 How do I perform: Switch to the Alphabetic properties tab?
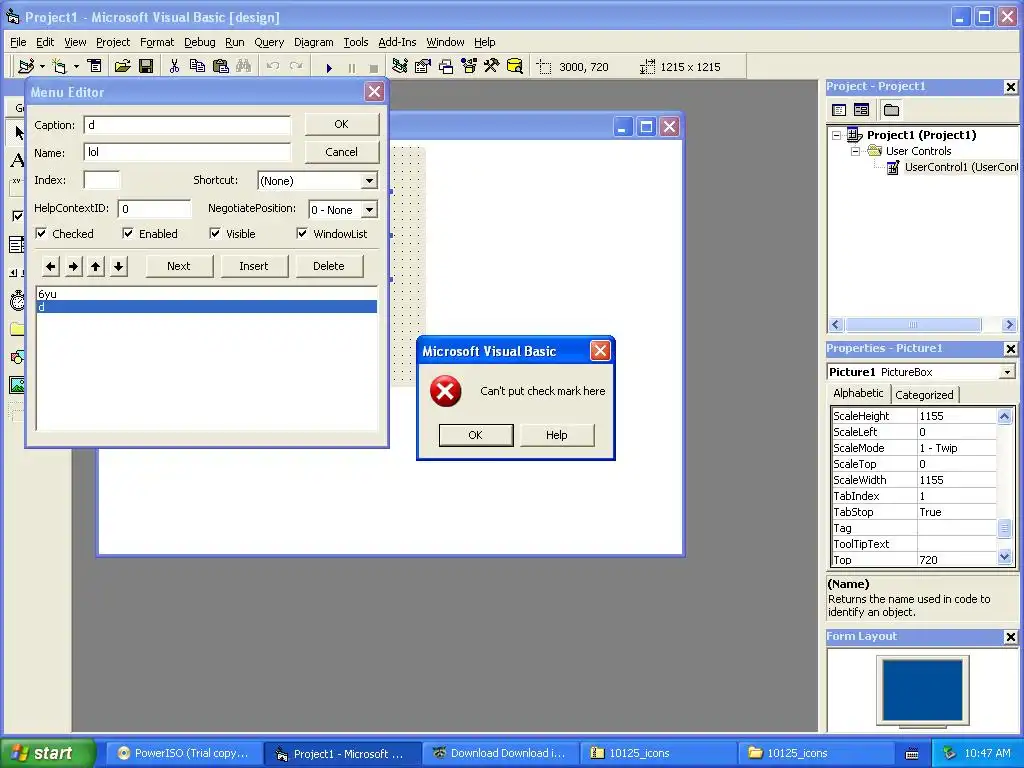click(858, 393)
